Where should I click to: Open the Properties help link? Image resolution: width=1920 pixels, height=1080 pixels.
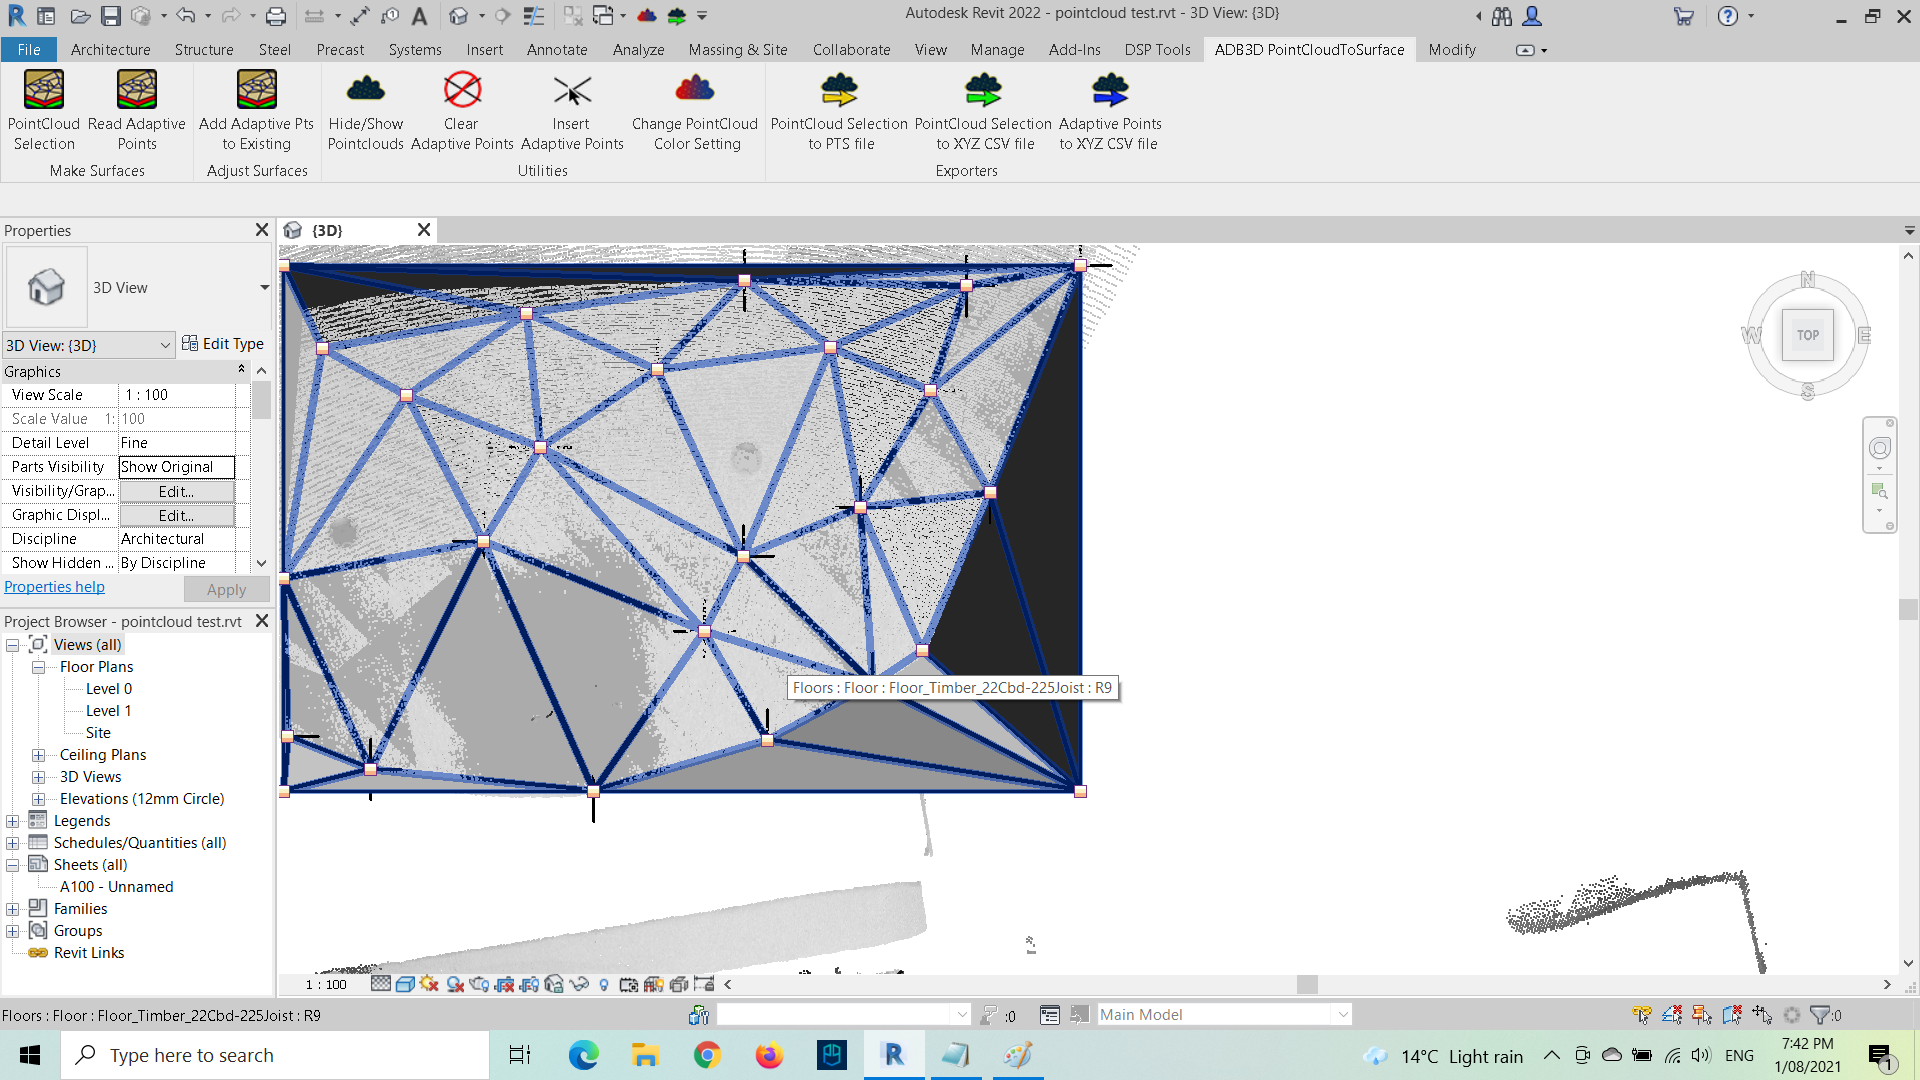coord(54,587)
